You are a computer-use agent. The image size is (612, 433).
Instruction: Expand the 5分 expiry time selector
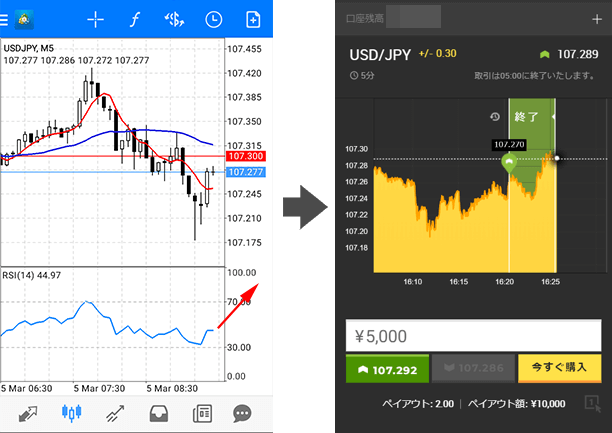(361, 76)
